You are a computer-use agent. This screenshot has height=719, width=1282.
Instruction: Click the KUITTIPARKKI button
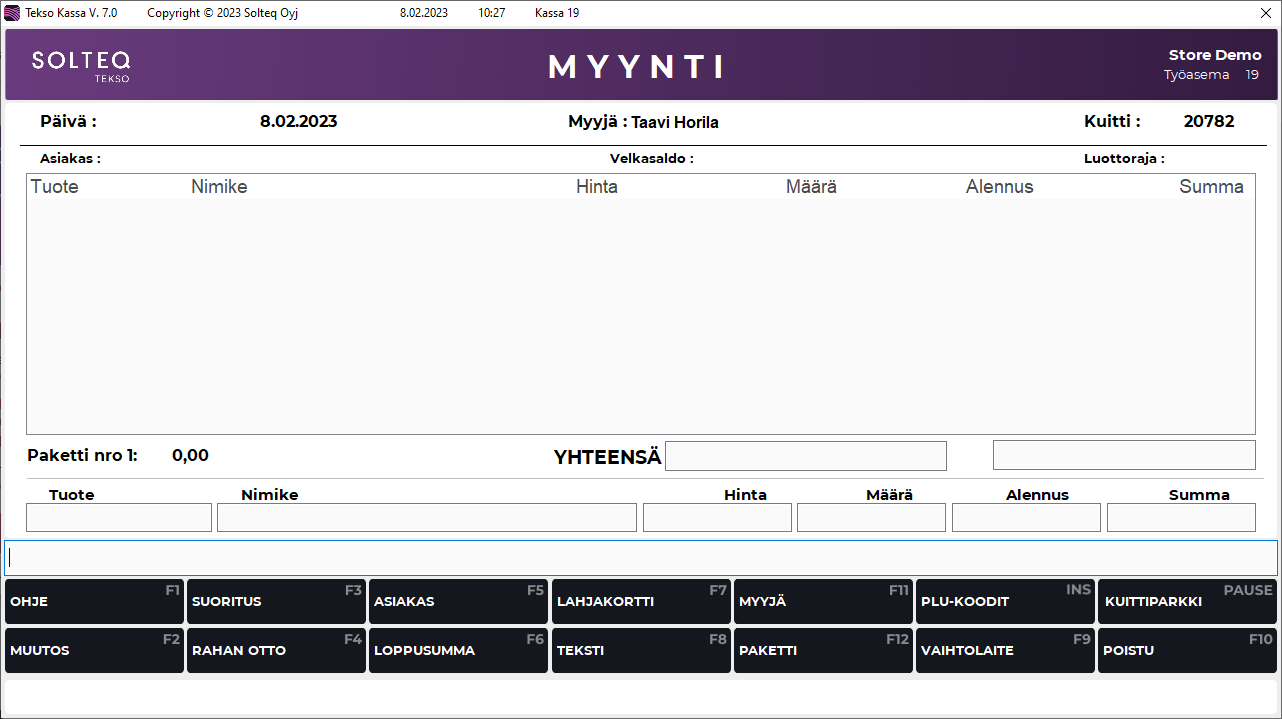coord(1187,602)
